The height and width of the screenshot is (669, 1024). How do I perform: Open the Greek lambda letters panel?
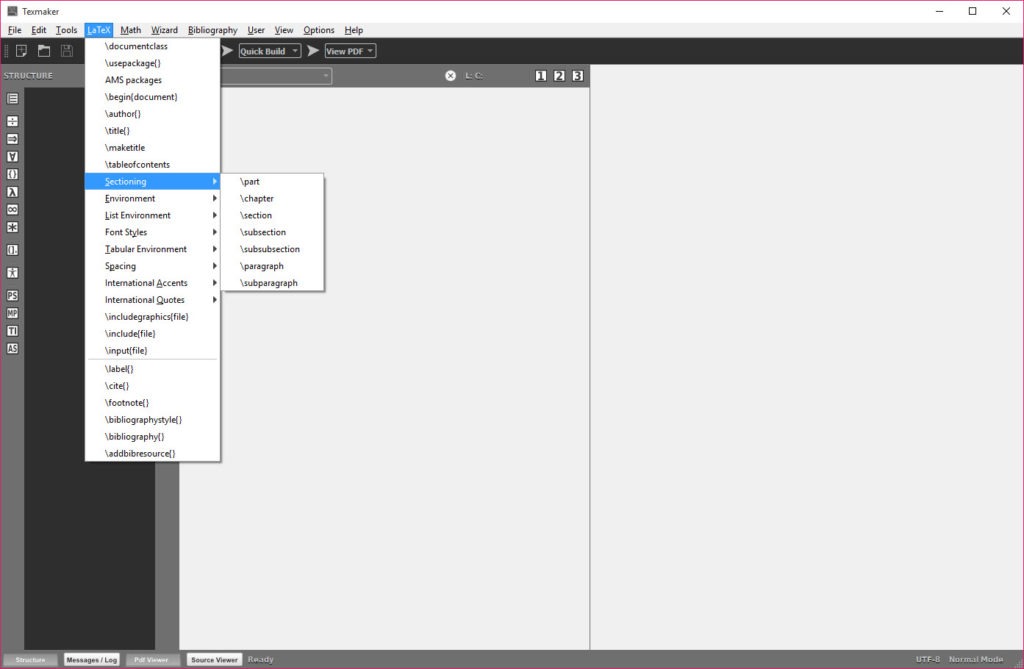12,192
